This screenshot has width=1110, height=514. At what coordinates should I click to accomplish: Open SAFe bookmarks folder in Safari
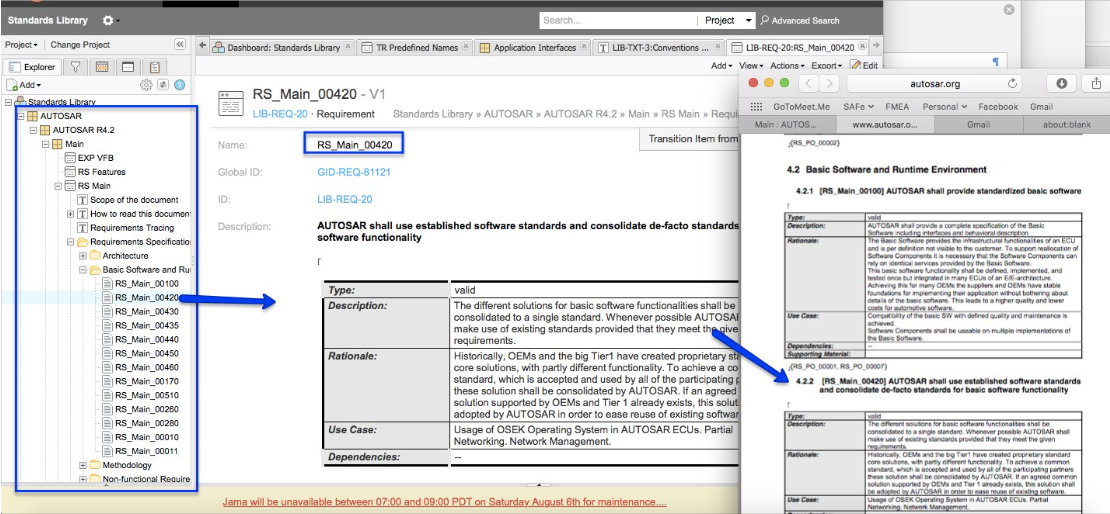[x=857, y=107]
